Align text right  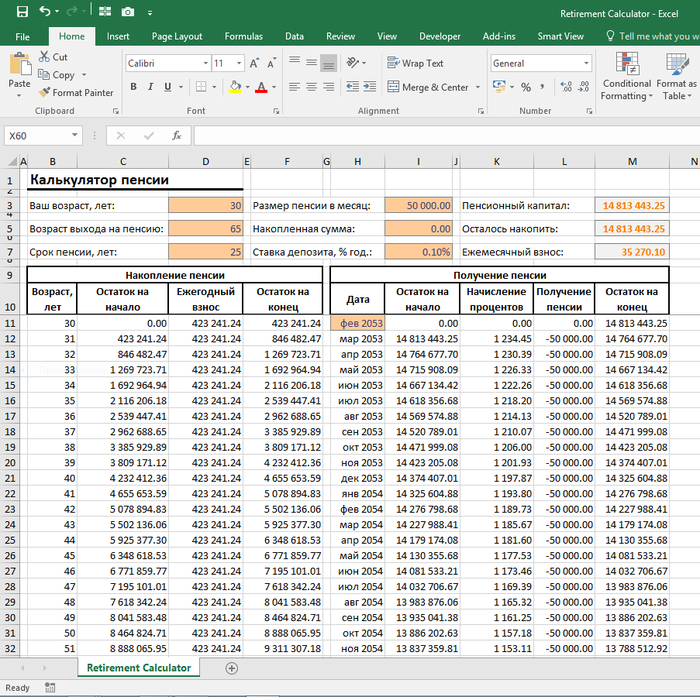329,87
